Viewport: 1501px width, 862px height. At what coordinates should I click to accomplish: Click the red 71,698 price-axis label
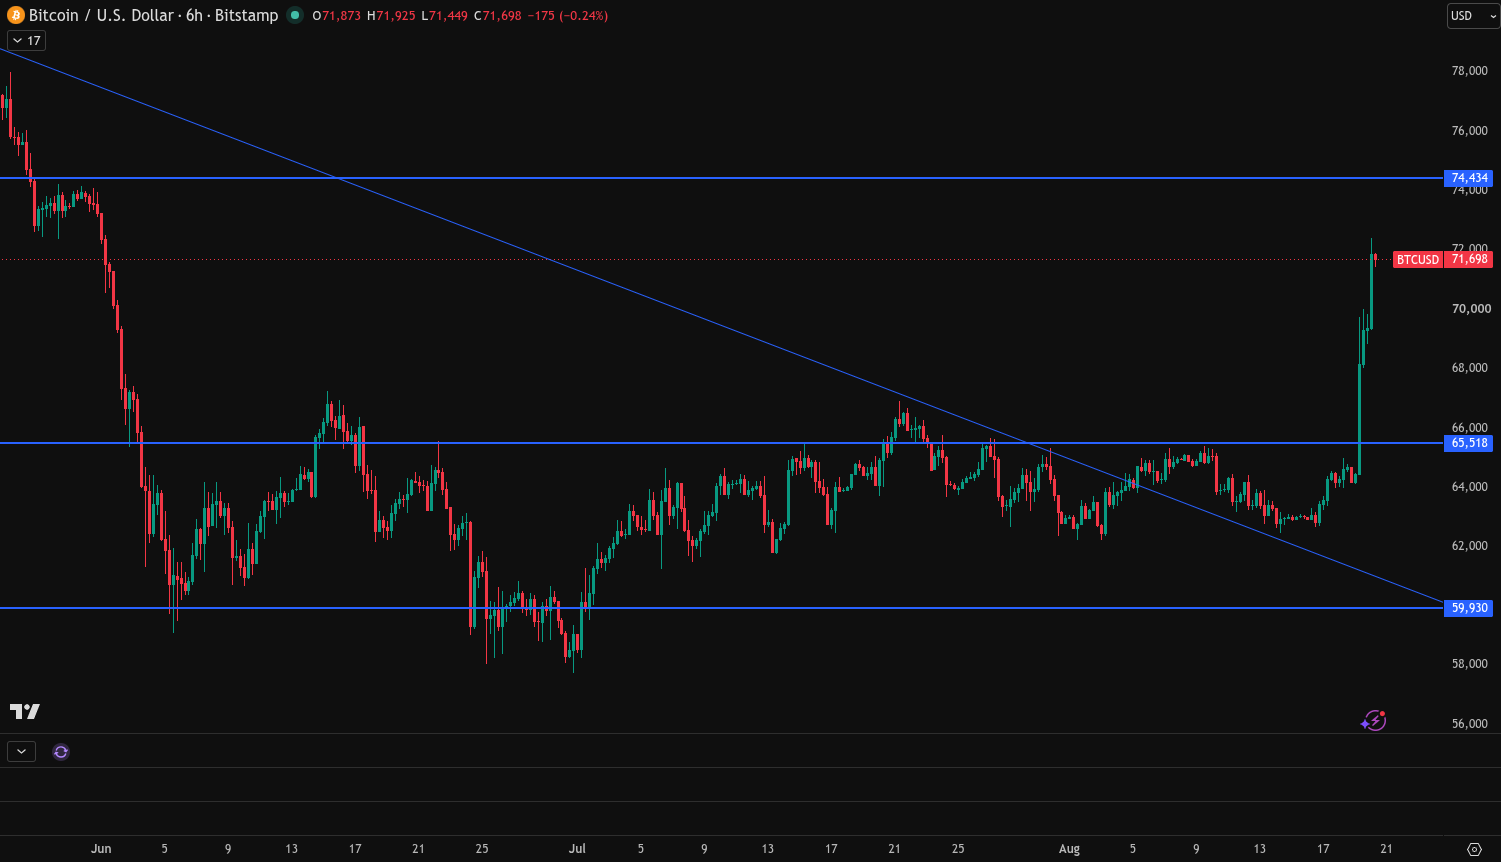tap(1469, 260)
